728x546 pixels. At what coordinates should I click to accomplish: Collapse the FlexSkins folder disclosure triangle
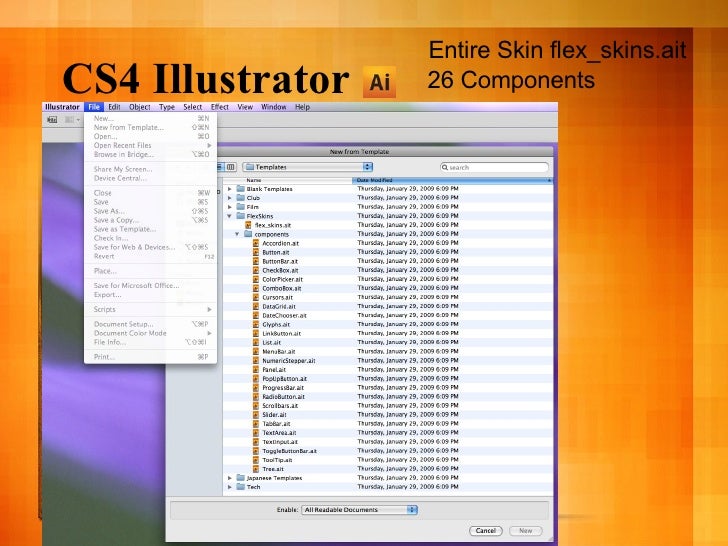pyautogui.click(x=229, y=216)
